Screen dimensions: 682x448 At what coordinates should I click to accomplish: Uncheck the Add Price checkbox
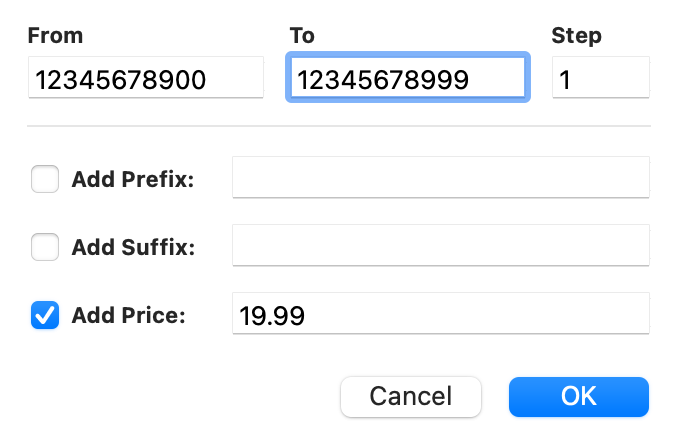pos(45,315)
